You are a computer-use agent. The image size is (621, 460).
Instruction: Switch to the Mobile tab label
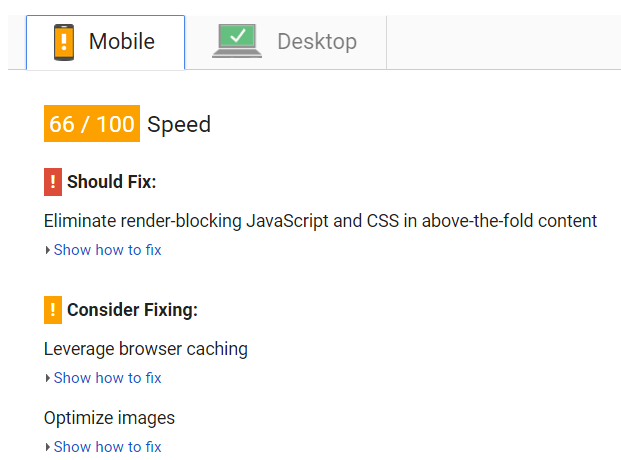click(x=122, y=42)
